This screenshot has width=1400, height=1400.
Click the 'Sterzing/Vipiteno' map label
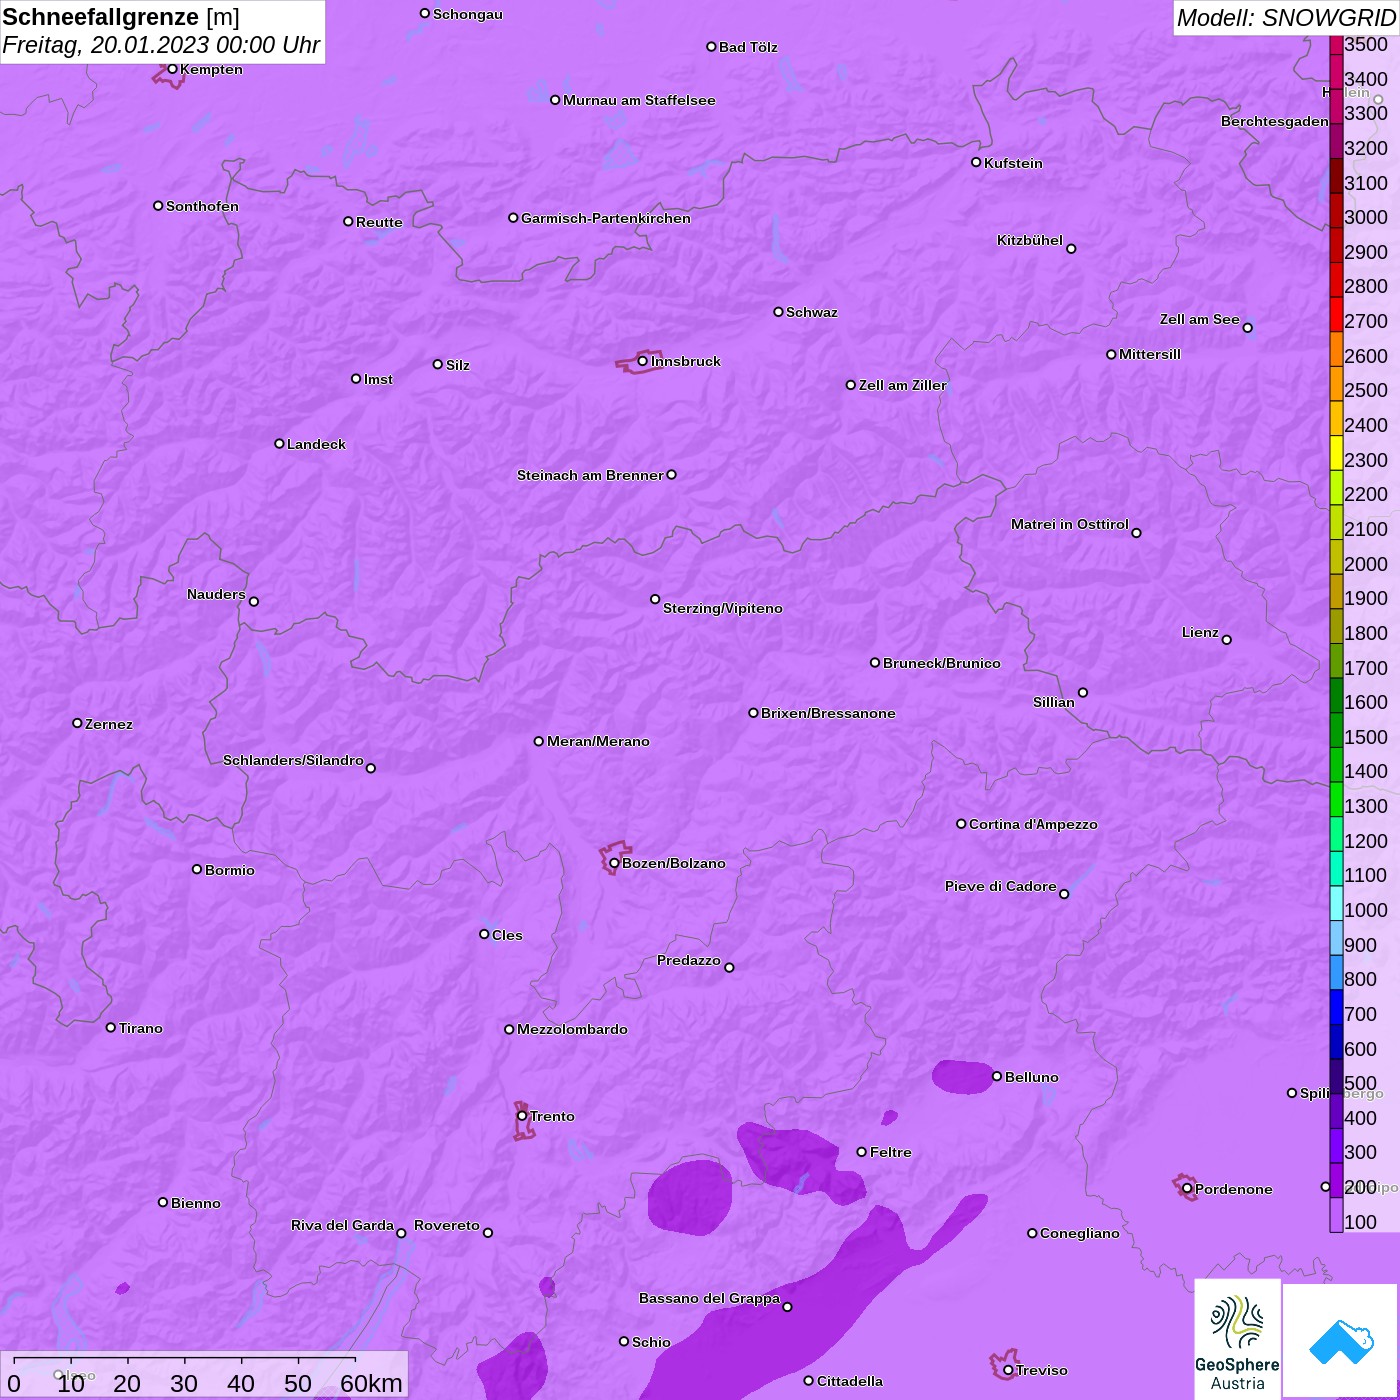tap(723, 608)
